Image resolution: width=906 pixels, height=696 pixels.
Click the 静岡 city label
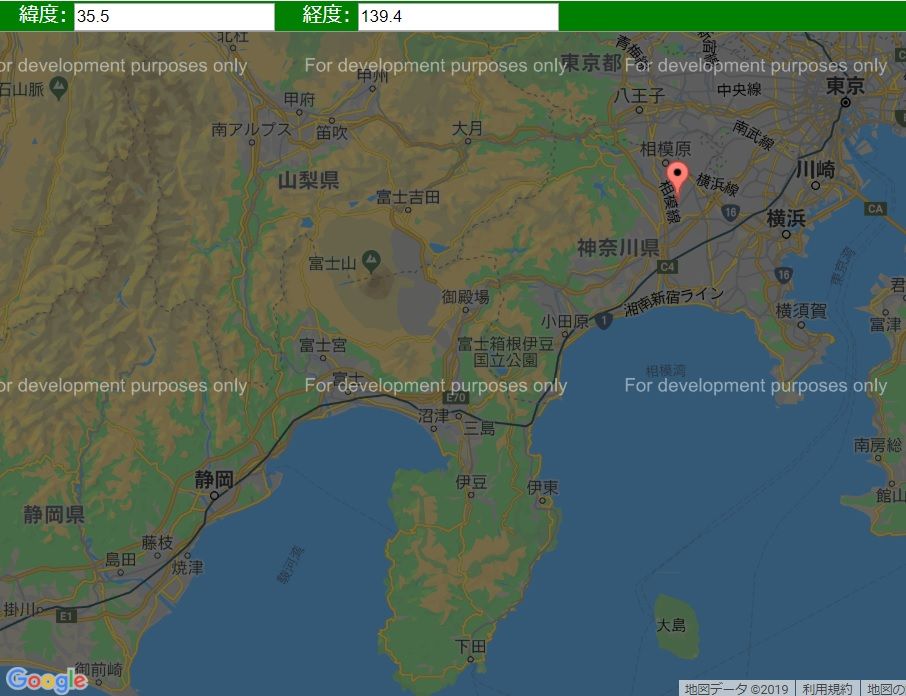tap(214, 479)
